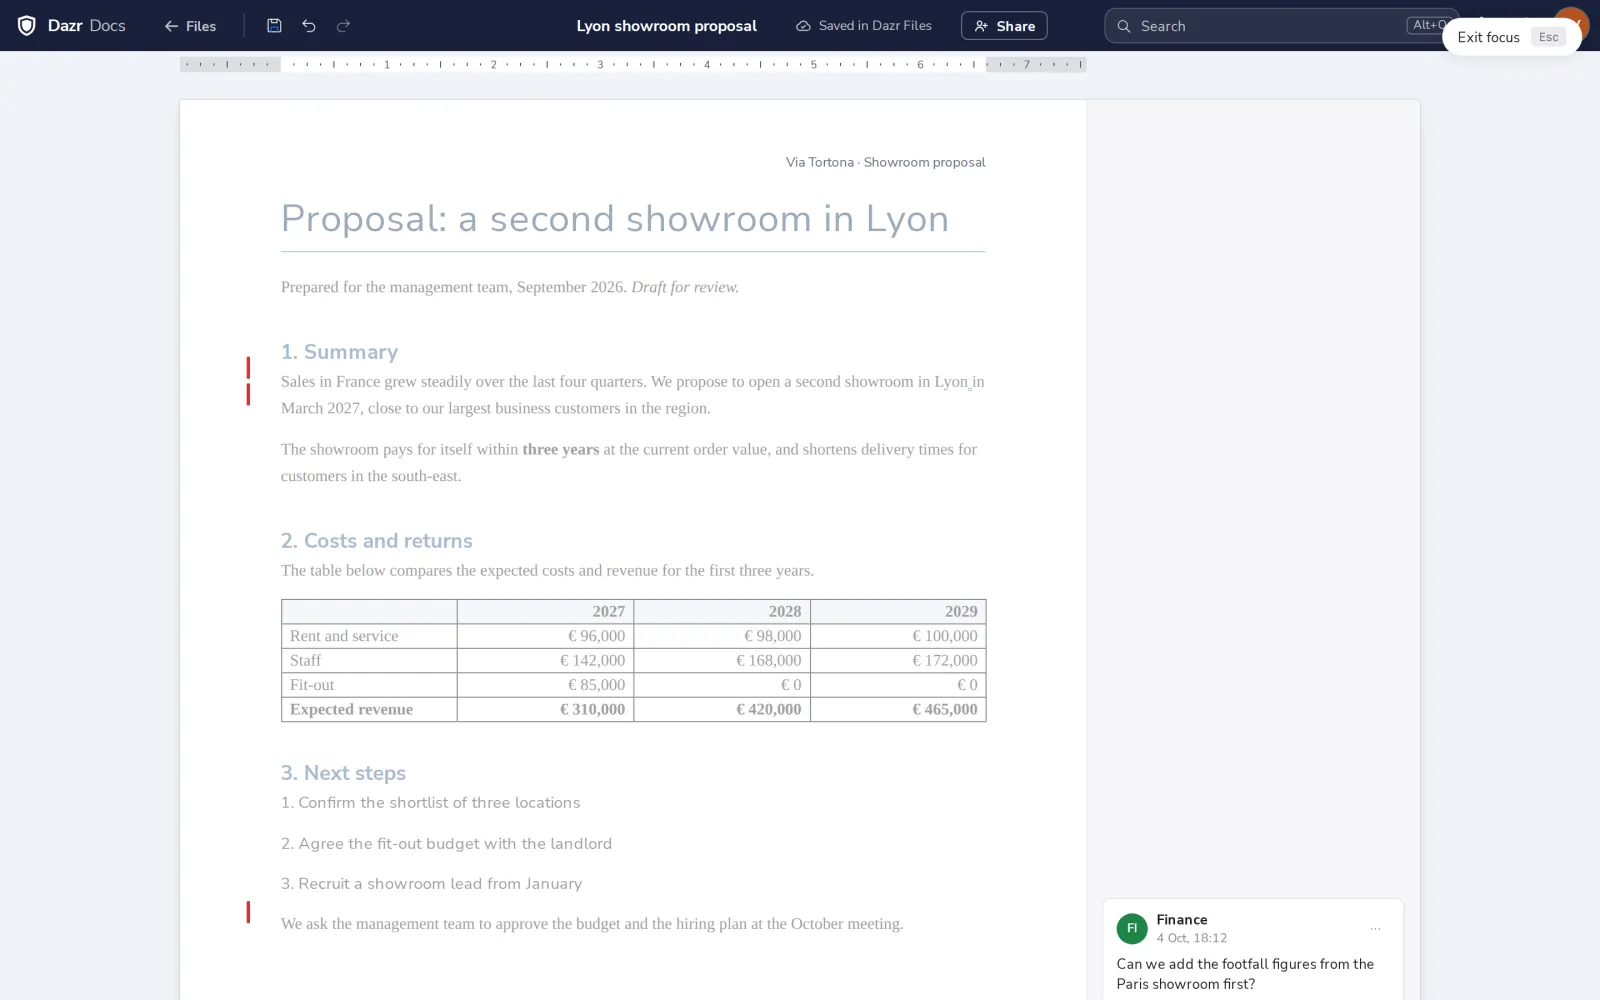The height and width of the screenshot is (1000, 1600).
Task: Click "Agree the fit-out budget with the landlord"
Action: click(x=446, y=844)
